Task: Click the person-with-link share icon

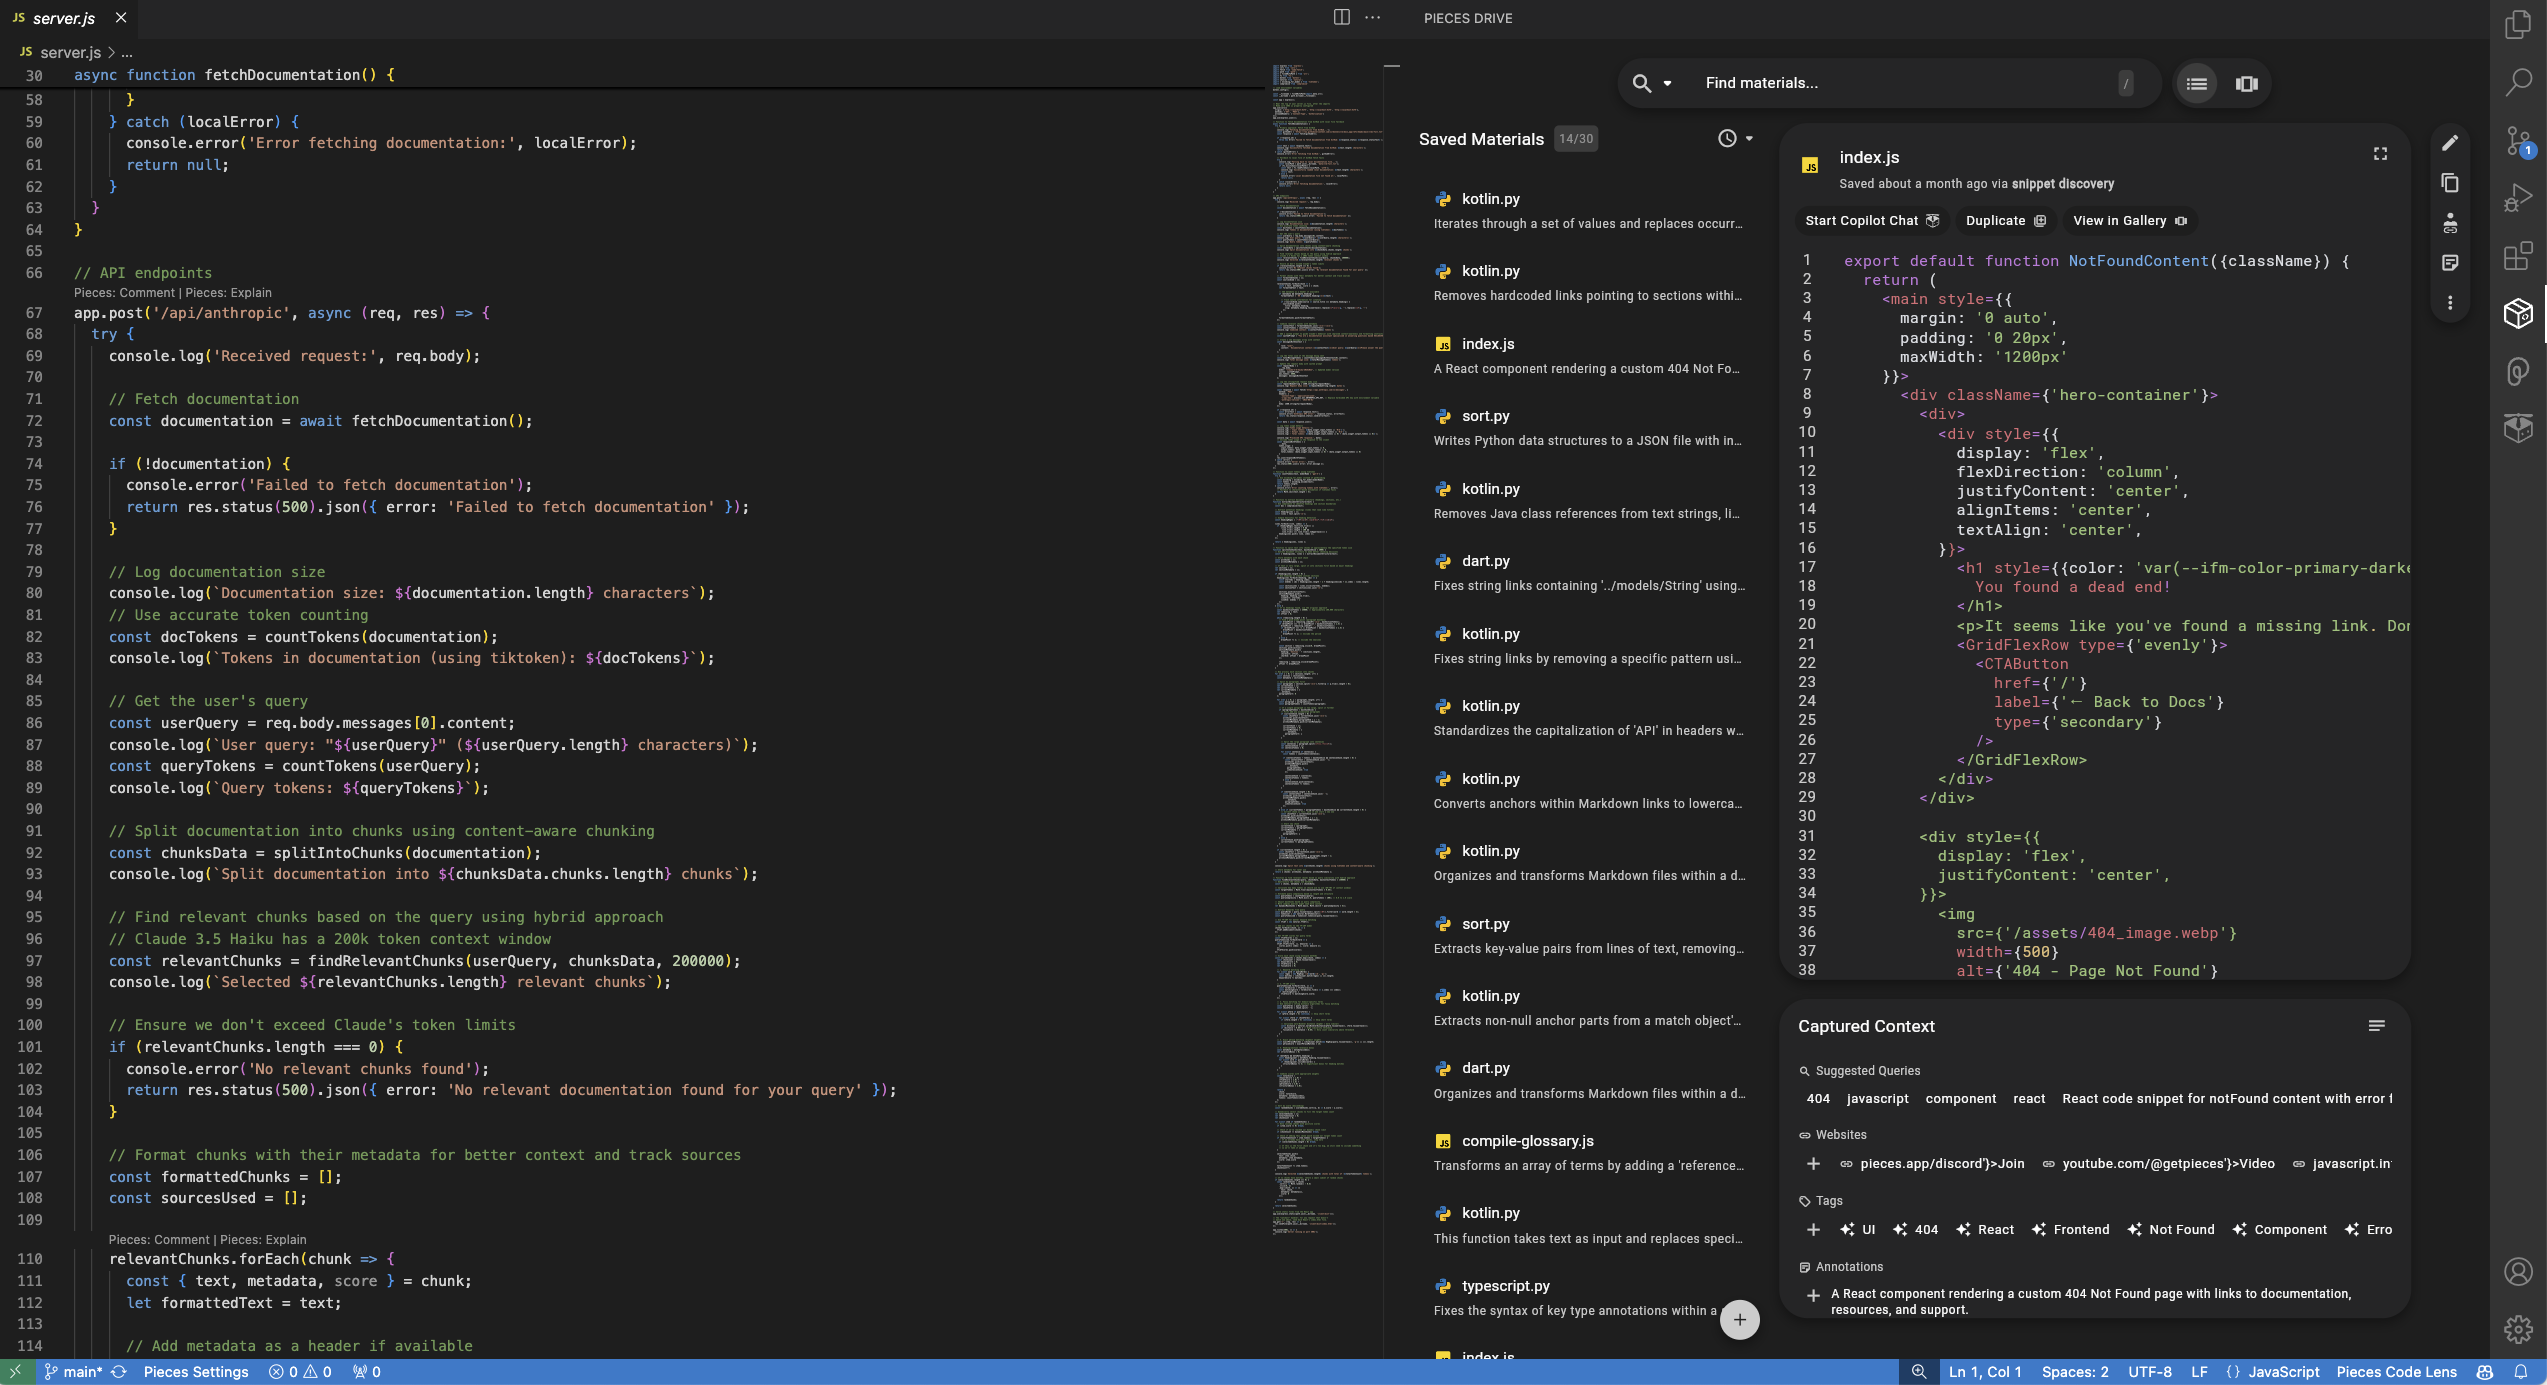Action: point(2450,223)
